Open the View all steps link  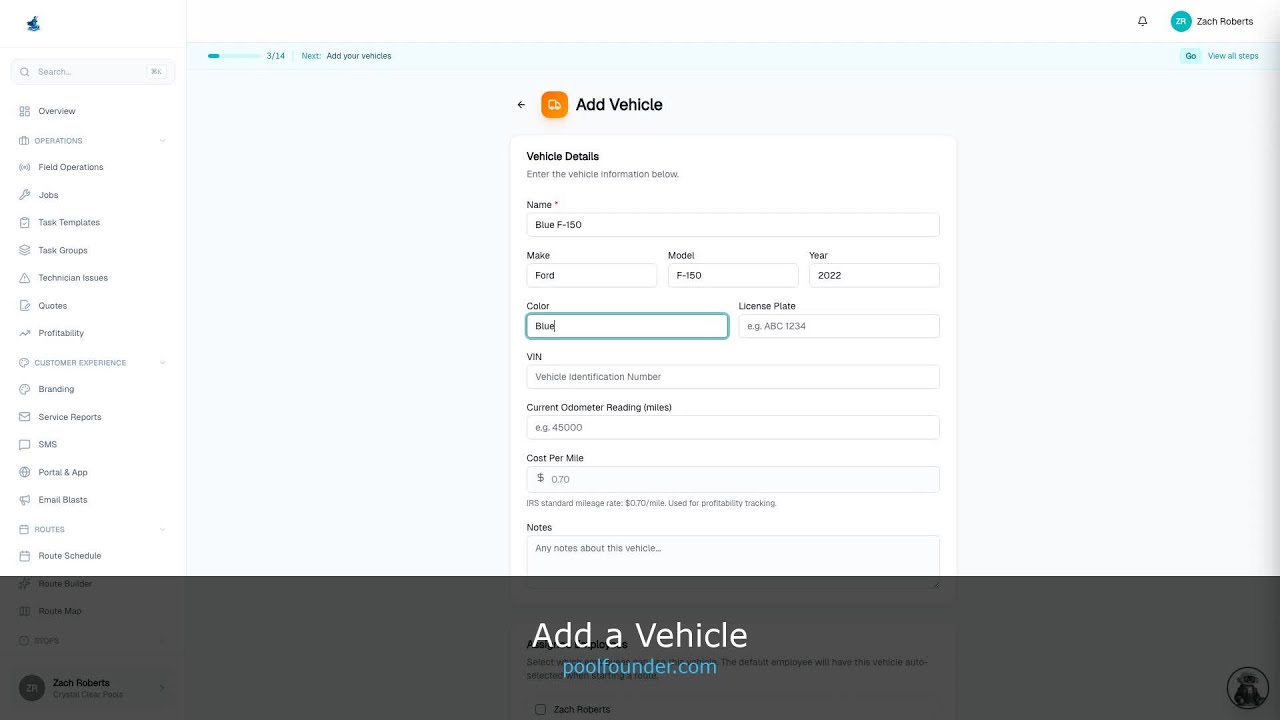click(x=1233, y=56)
